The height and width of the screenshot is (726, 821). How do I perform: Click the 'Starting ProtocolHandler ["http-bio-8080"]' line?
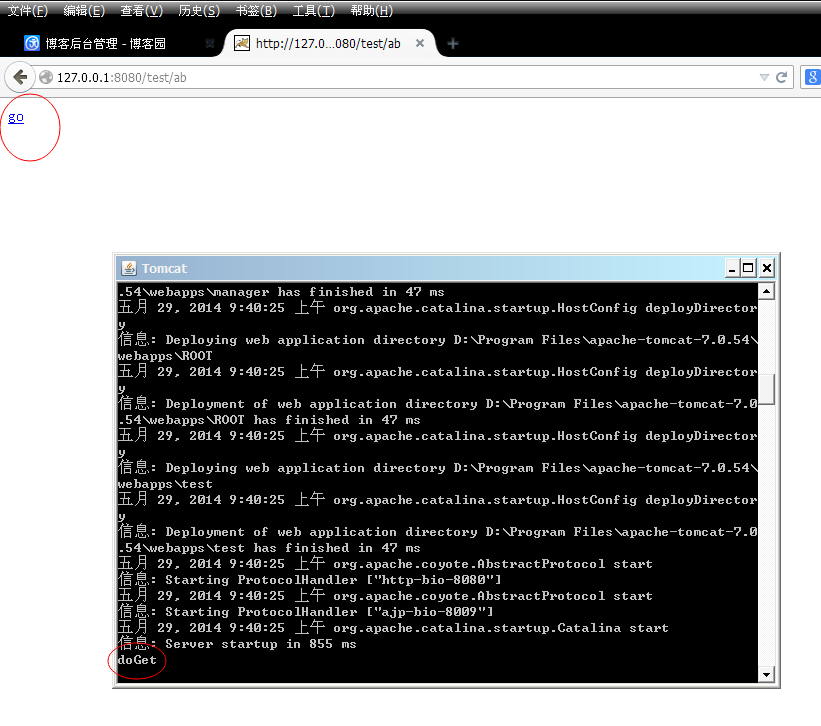tap(309, 580)
